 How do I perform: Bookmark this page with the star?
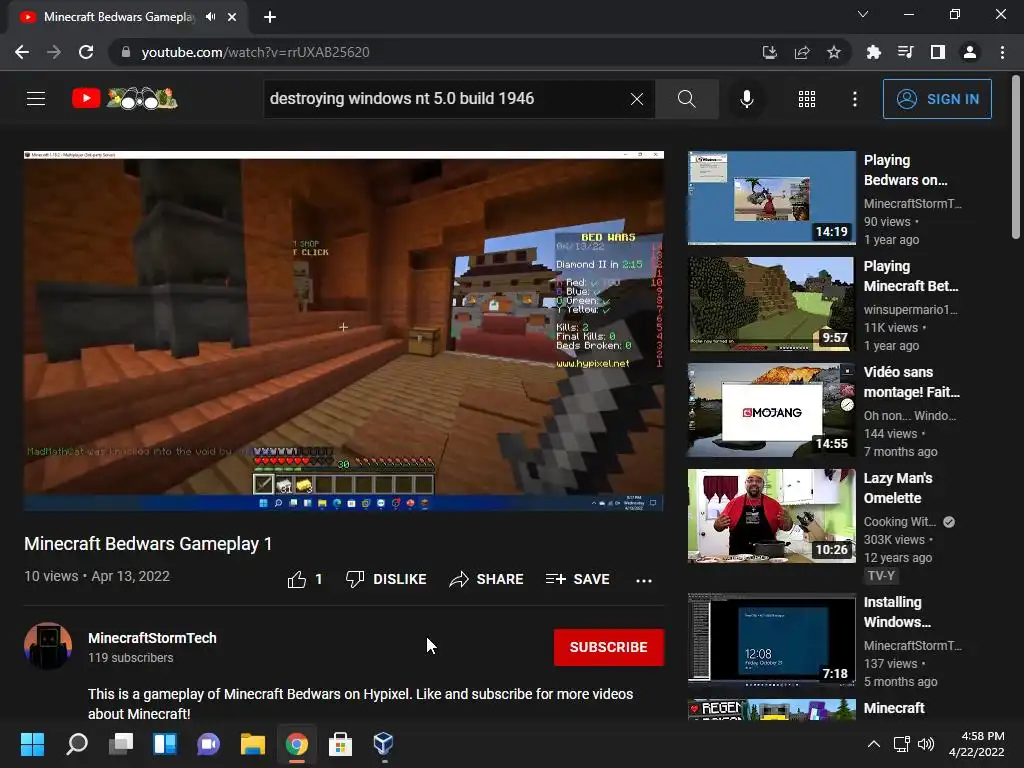(x=834, y=52)
